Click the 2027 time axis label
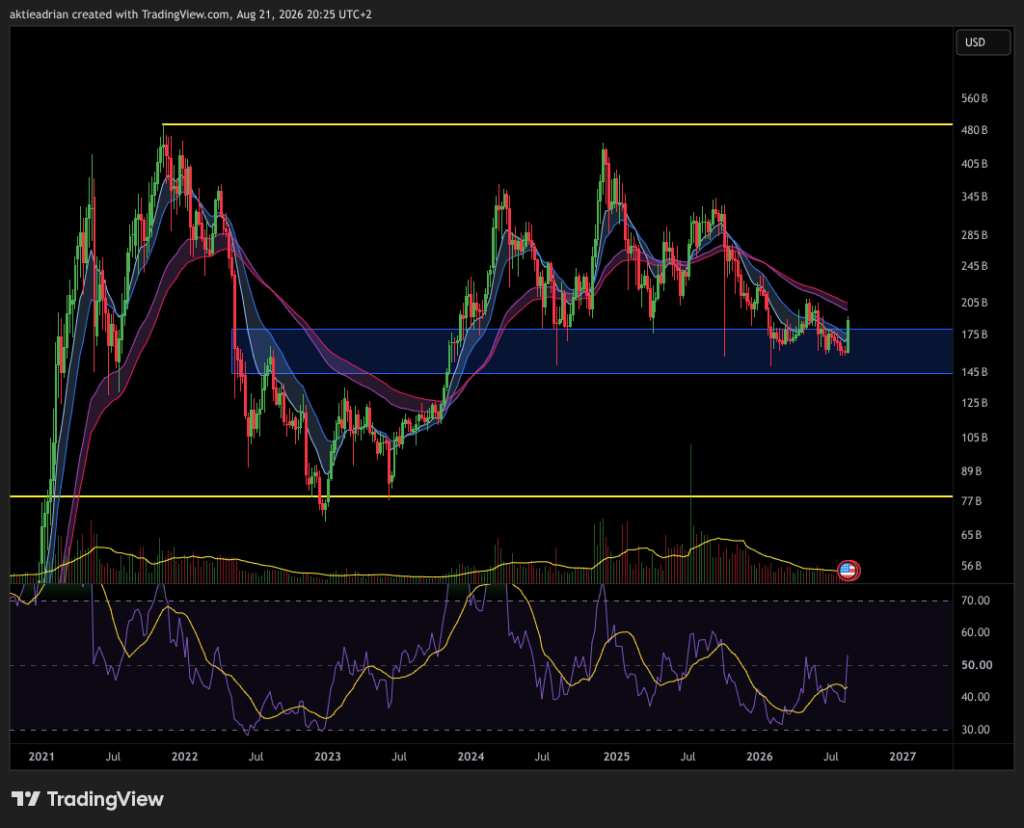Image resolution: width=1024 pixels, height=828 pixels. 903,757
